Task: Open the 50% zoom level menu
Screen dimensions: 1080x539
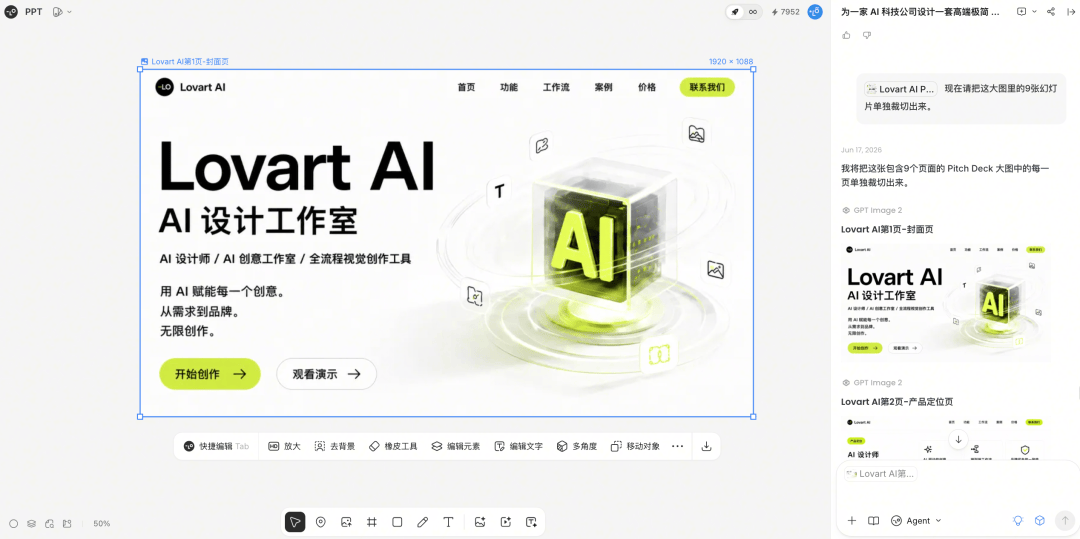Action: point(102,523)
